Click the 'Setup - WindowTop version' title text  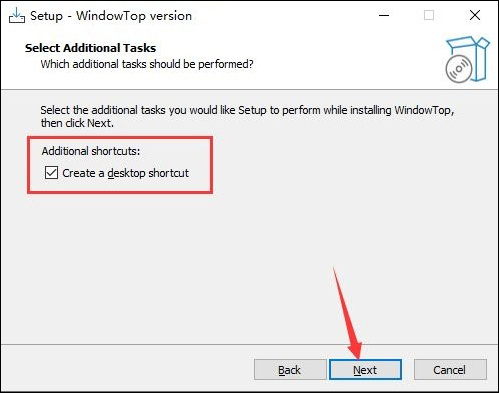[111, 16]
